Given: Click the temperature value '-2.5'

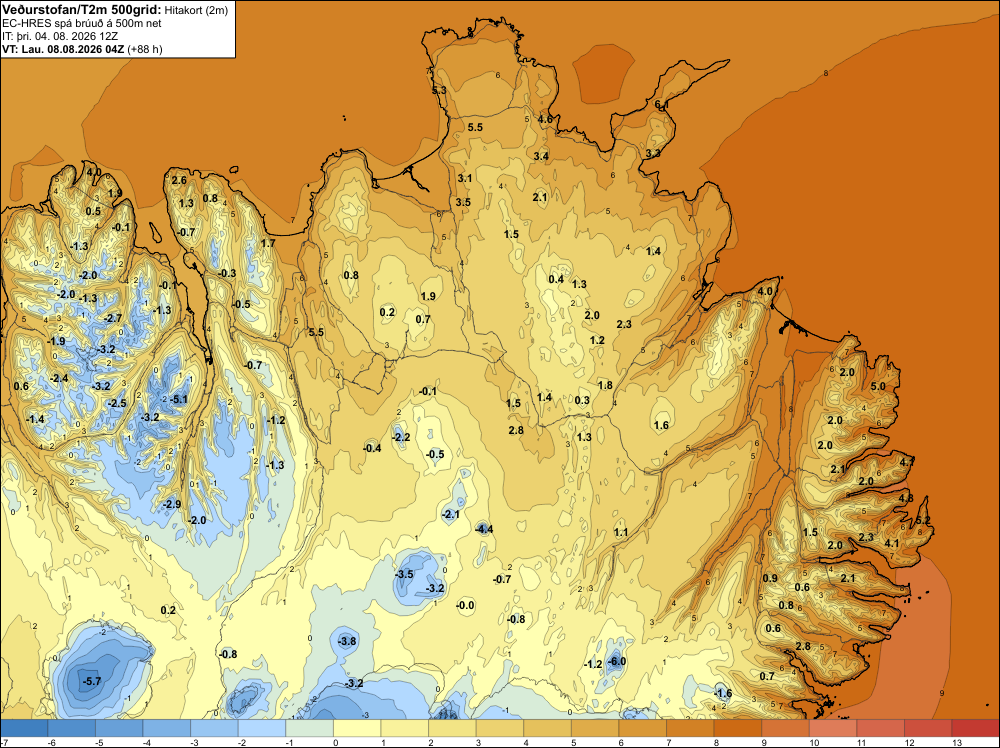Looking at the screenshot, I should (x=117, y=404).
